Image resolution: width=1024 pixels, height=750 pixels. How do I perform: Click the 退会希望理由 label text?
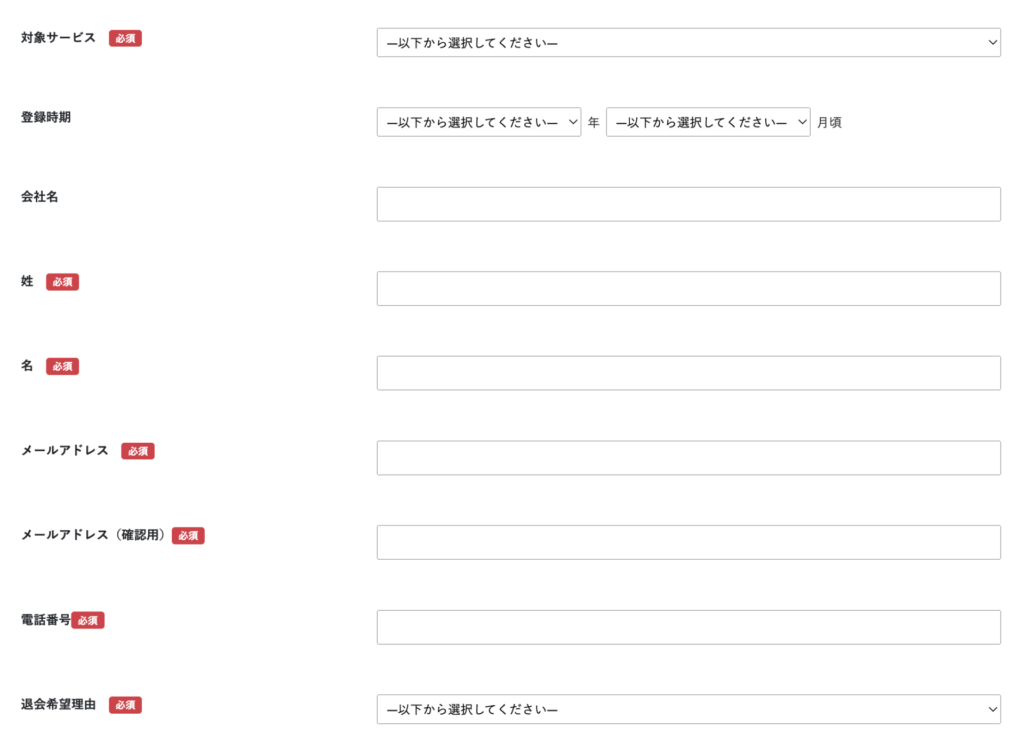58,705
